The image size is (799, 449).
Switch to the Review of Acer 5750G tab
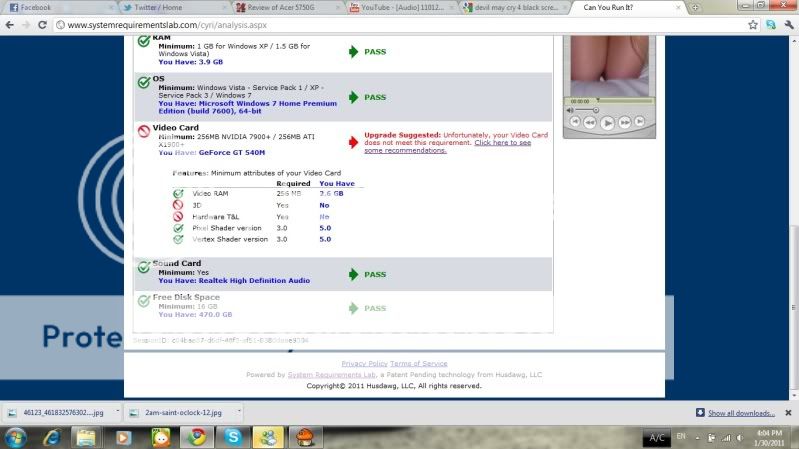(285, 7)
